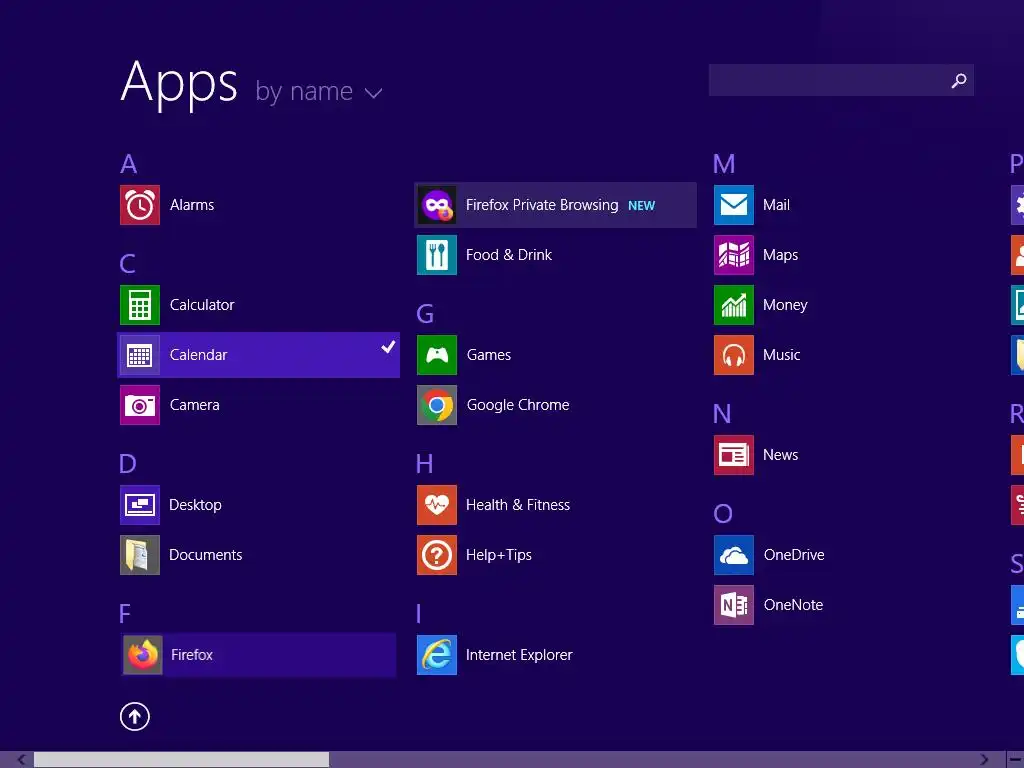Open Google Chrome icon

437,405
